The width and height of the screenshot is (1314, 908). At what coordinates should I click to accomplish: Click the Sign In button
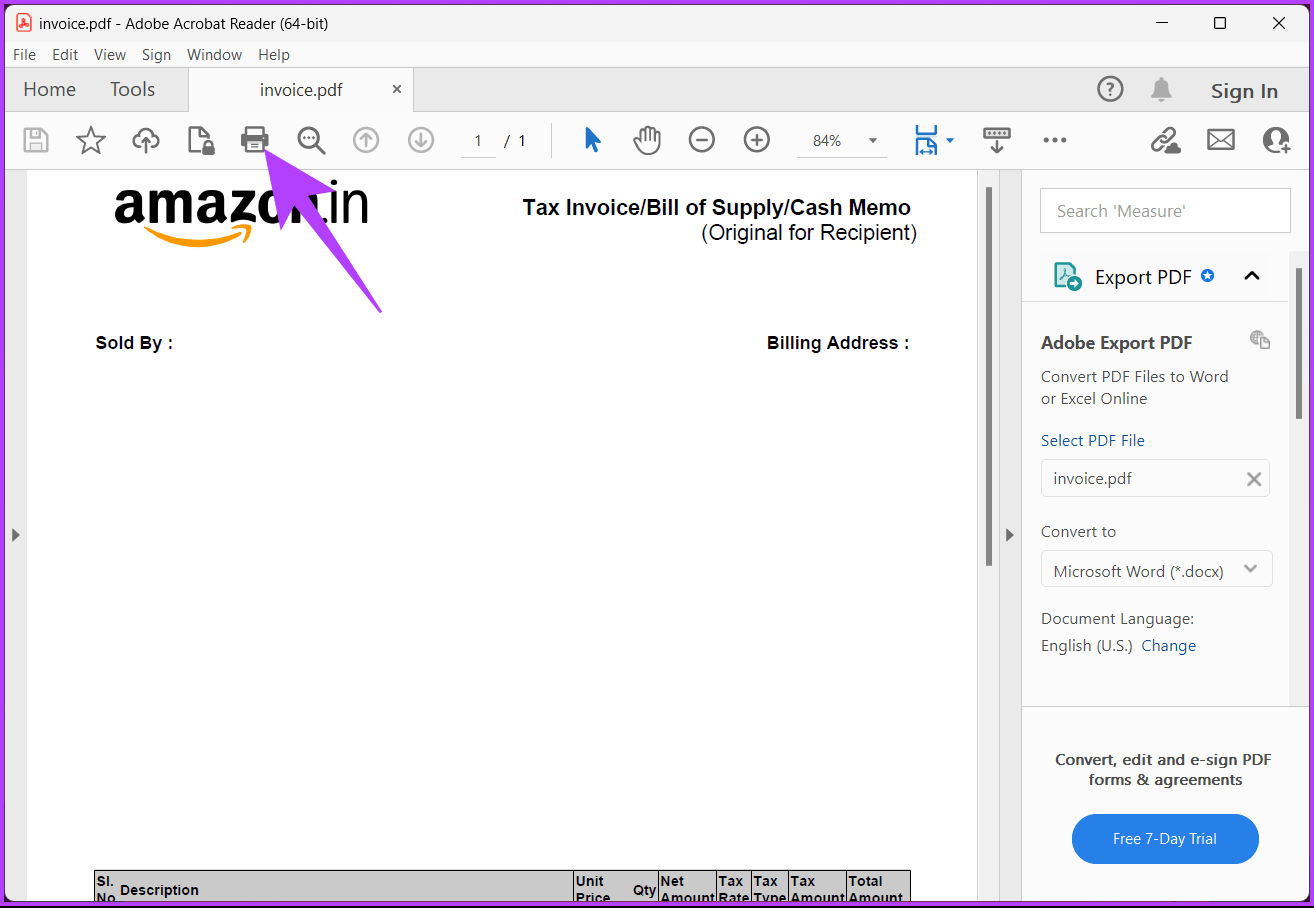(x=1244, y=91)
